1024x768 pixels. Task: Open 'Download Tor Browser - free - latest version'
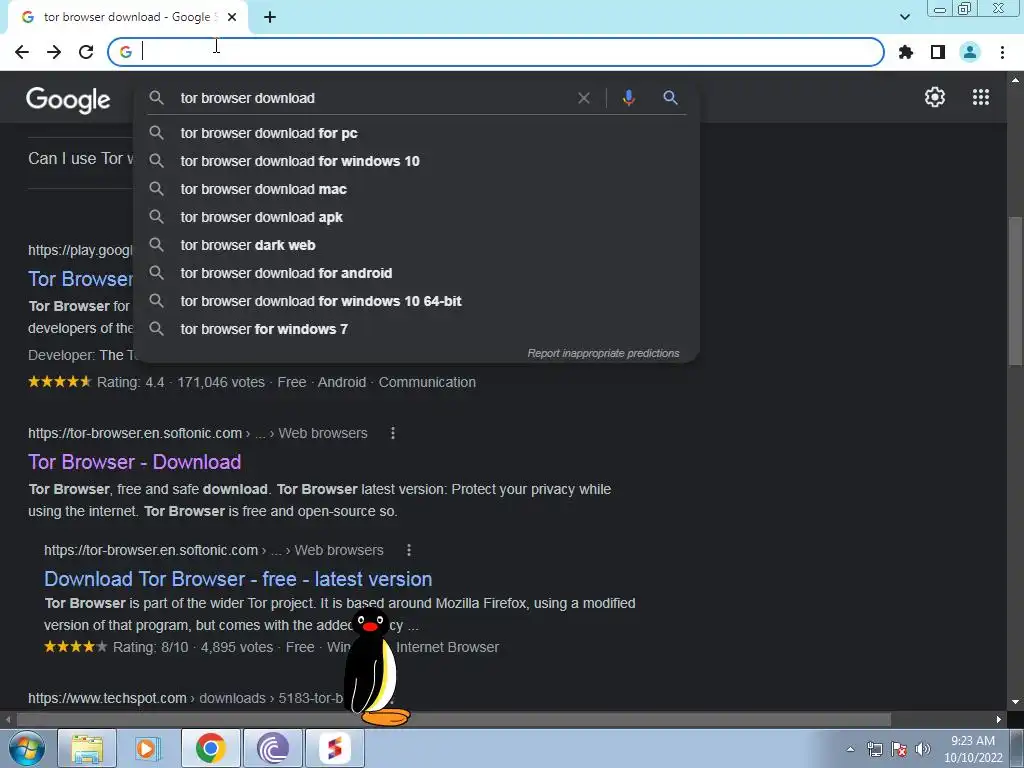click(238, 579)
